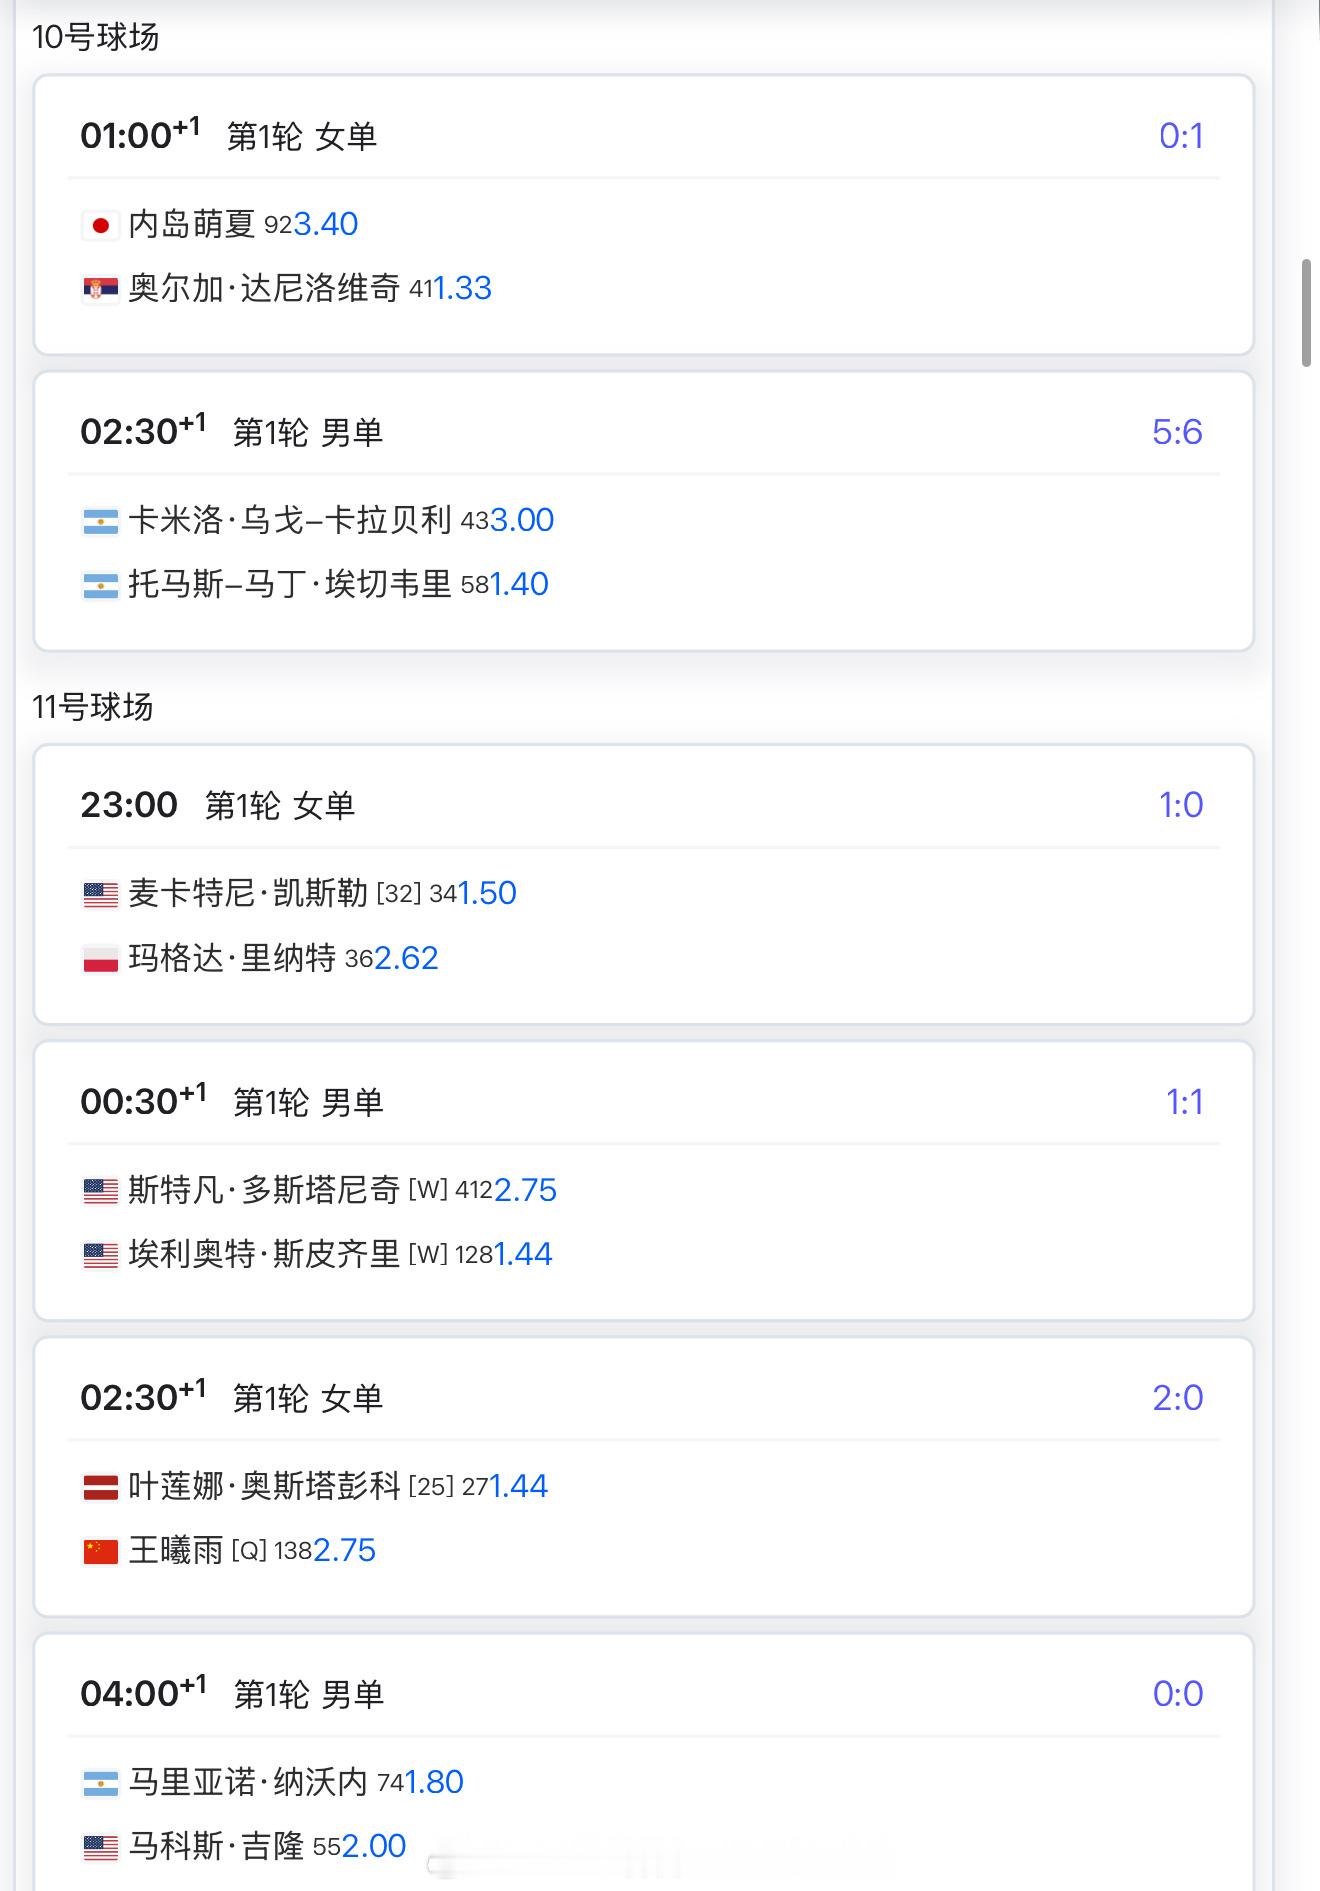
Task: Open the 0:1 score of 01:00 match
Action: pyautogui.click(x=1181, y=136)
